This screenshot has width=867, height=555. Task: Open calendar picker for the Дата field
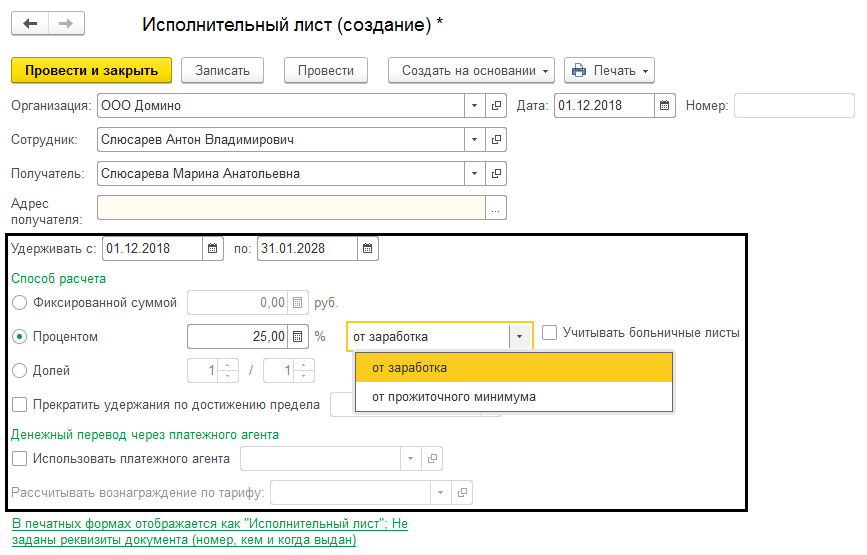665,105
